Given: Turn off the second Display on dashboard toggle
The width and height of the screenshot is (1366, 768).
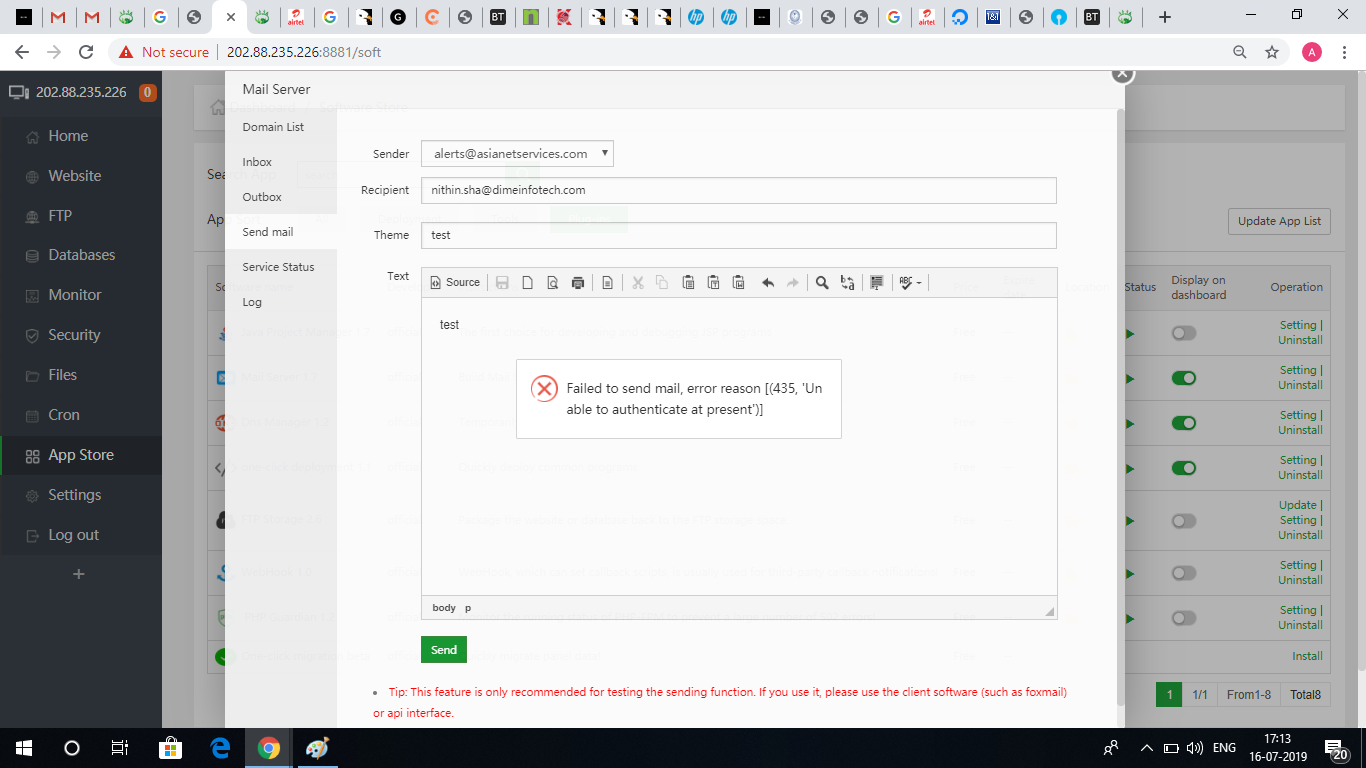Looking at the screenshot, I should 1184,378.
